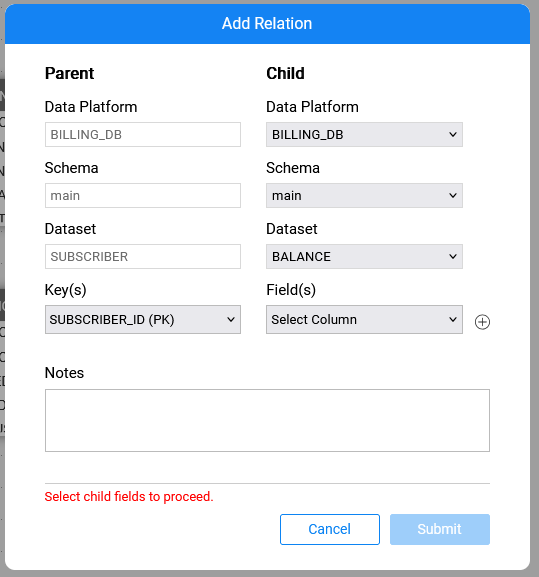Select the Parent Schema main field
539x577 pixels.
(x=143, y=195)
